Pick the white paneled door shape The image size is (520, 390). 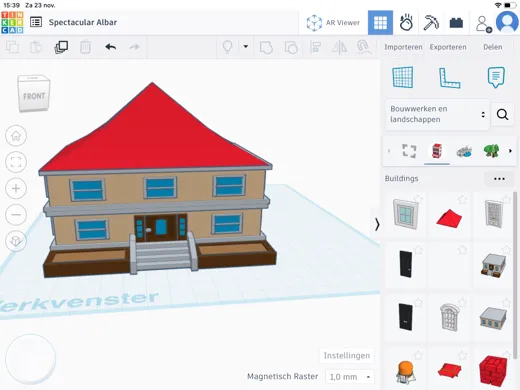pyautogui.click(x=493, y=214)
